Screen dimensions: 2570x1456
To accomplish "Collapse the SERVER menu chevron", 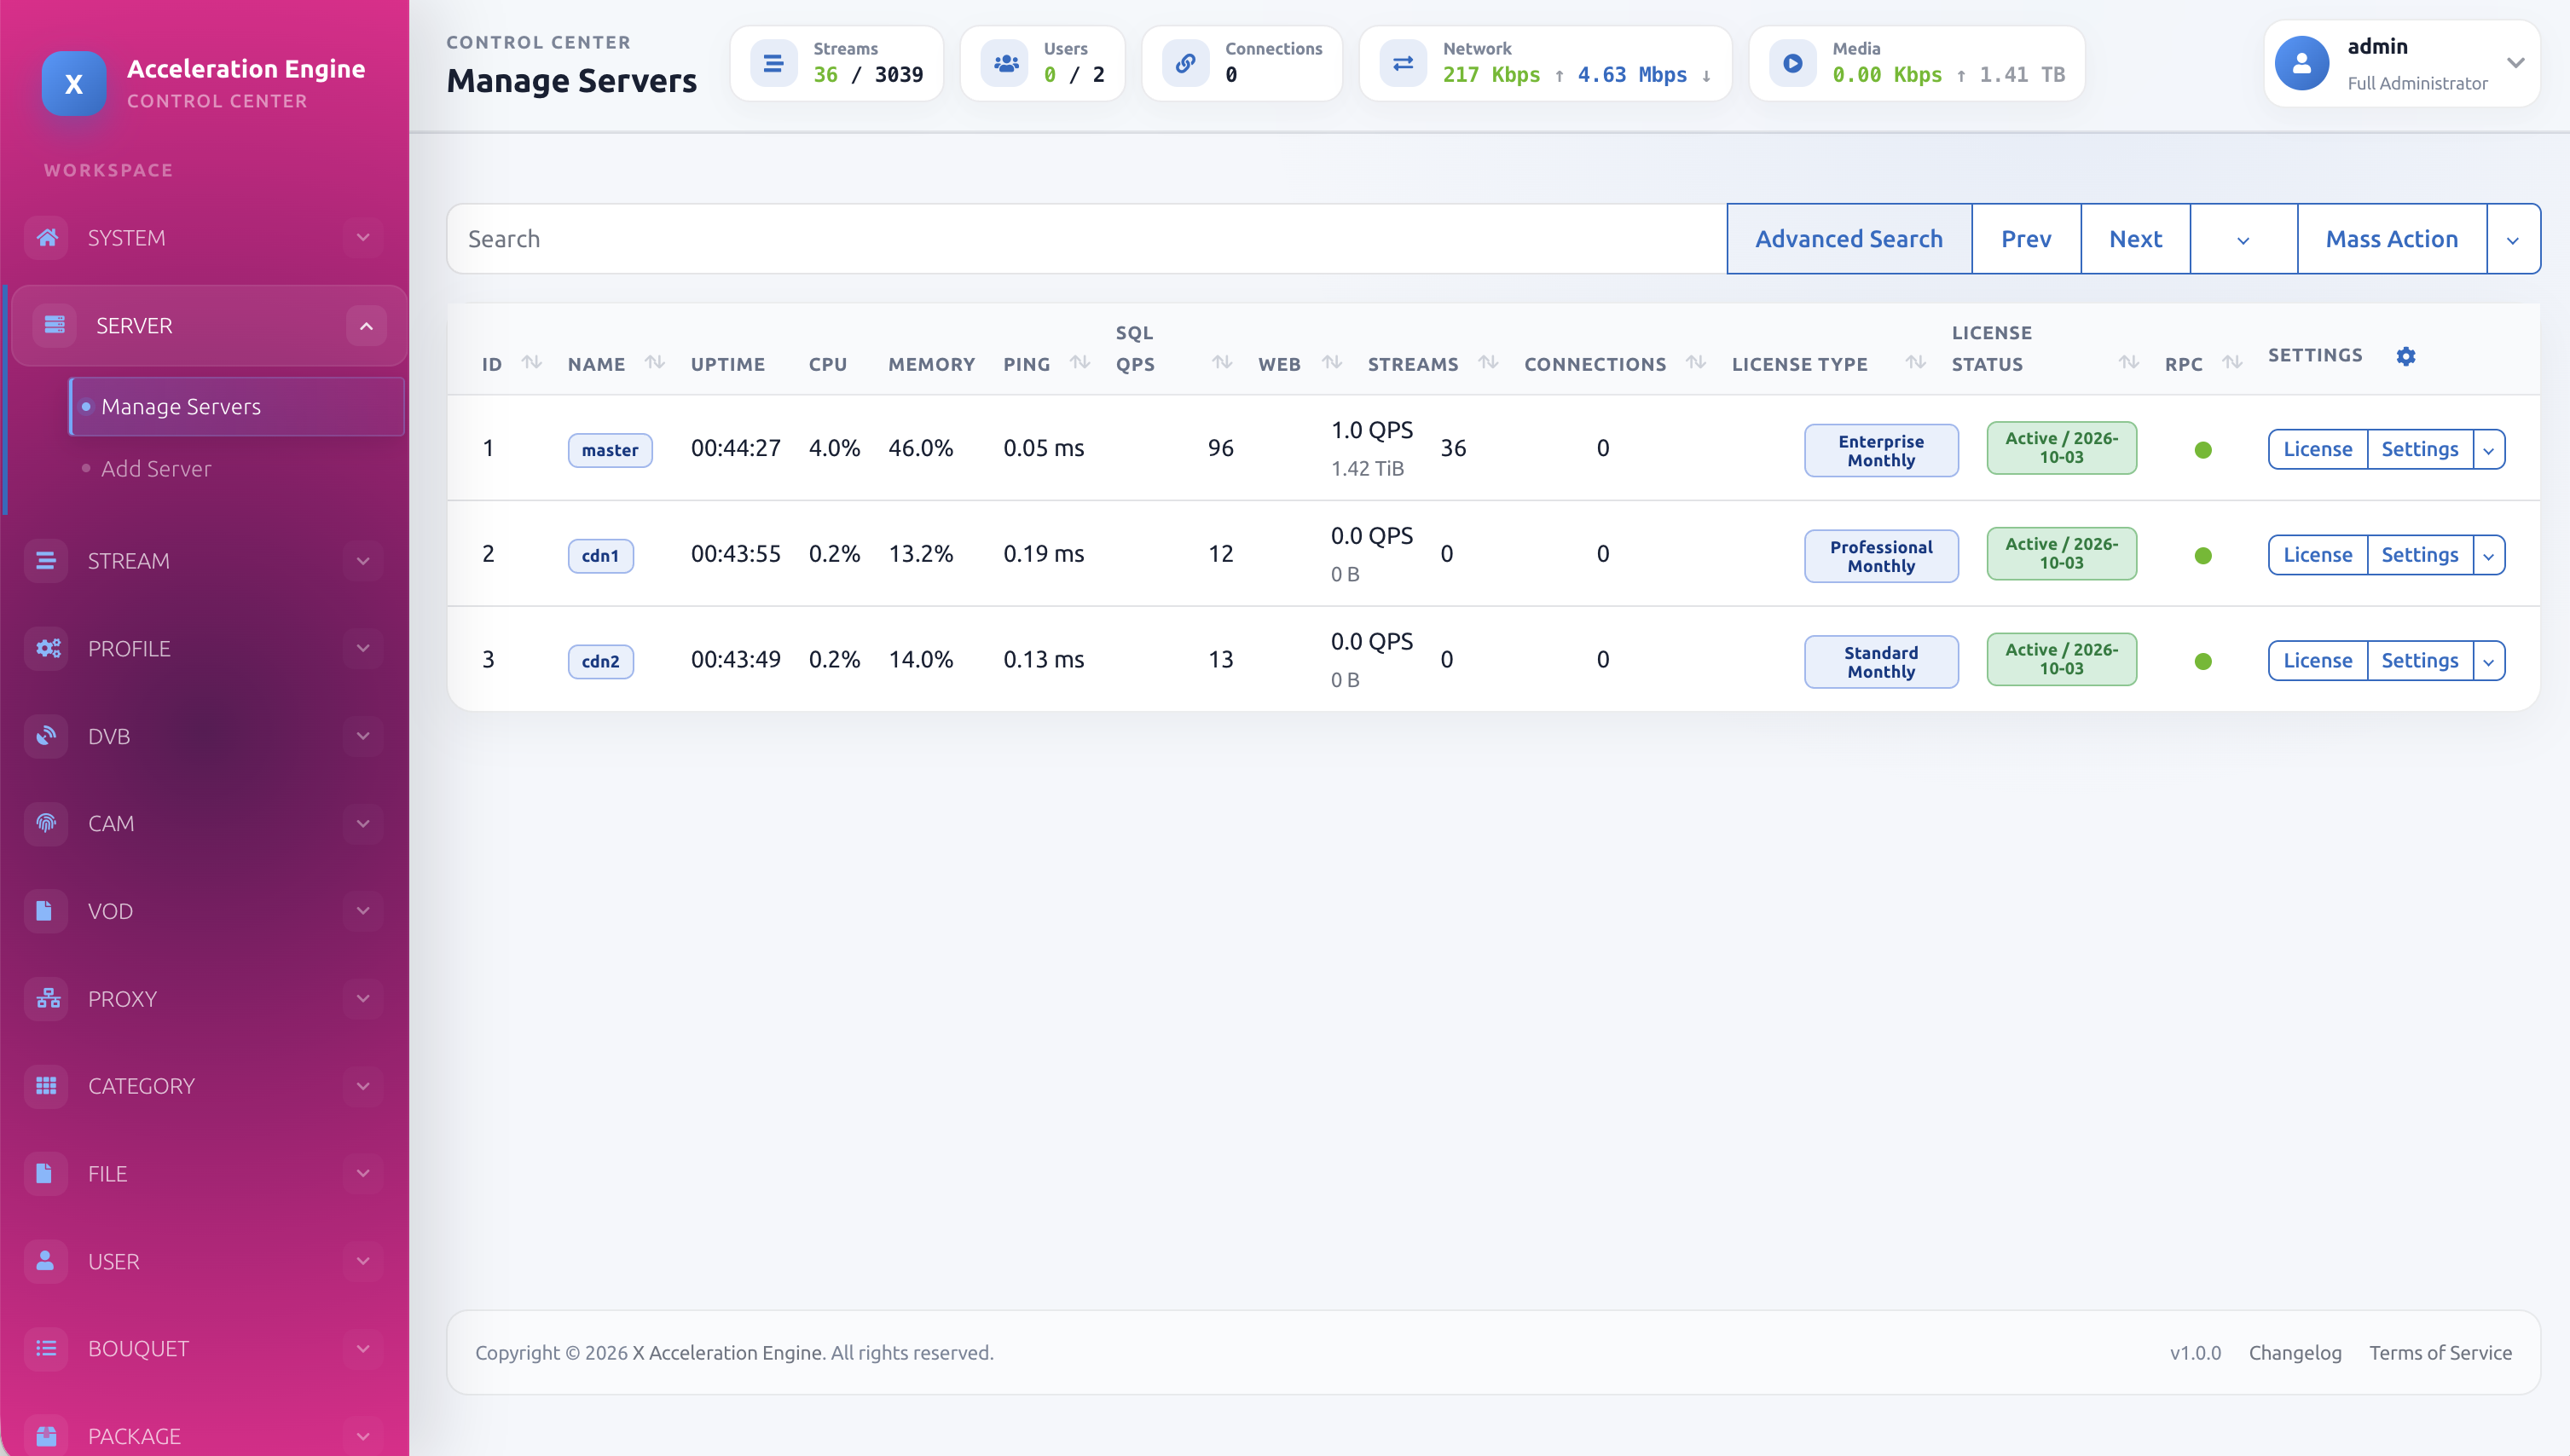I will tap(366, 326).
